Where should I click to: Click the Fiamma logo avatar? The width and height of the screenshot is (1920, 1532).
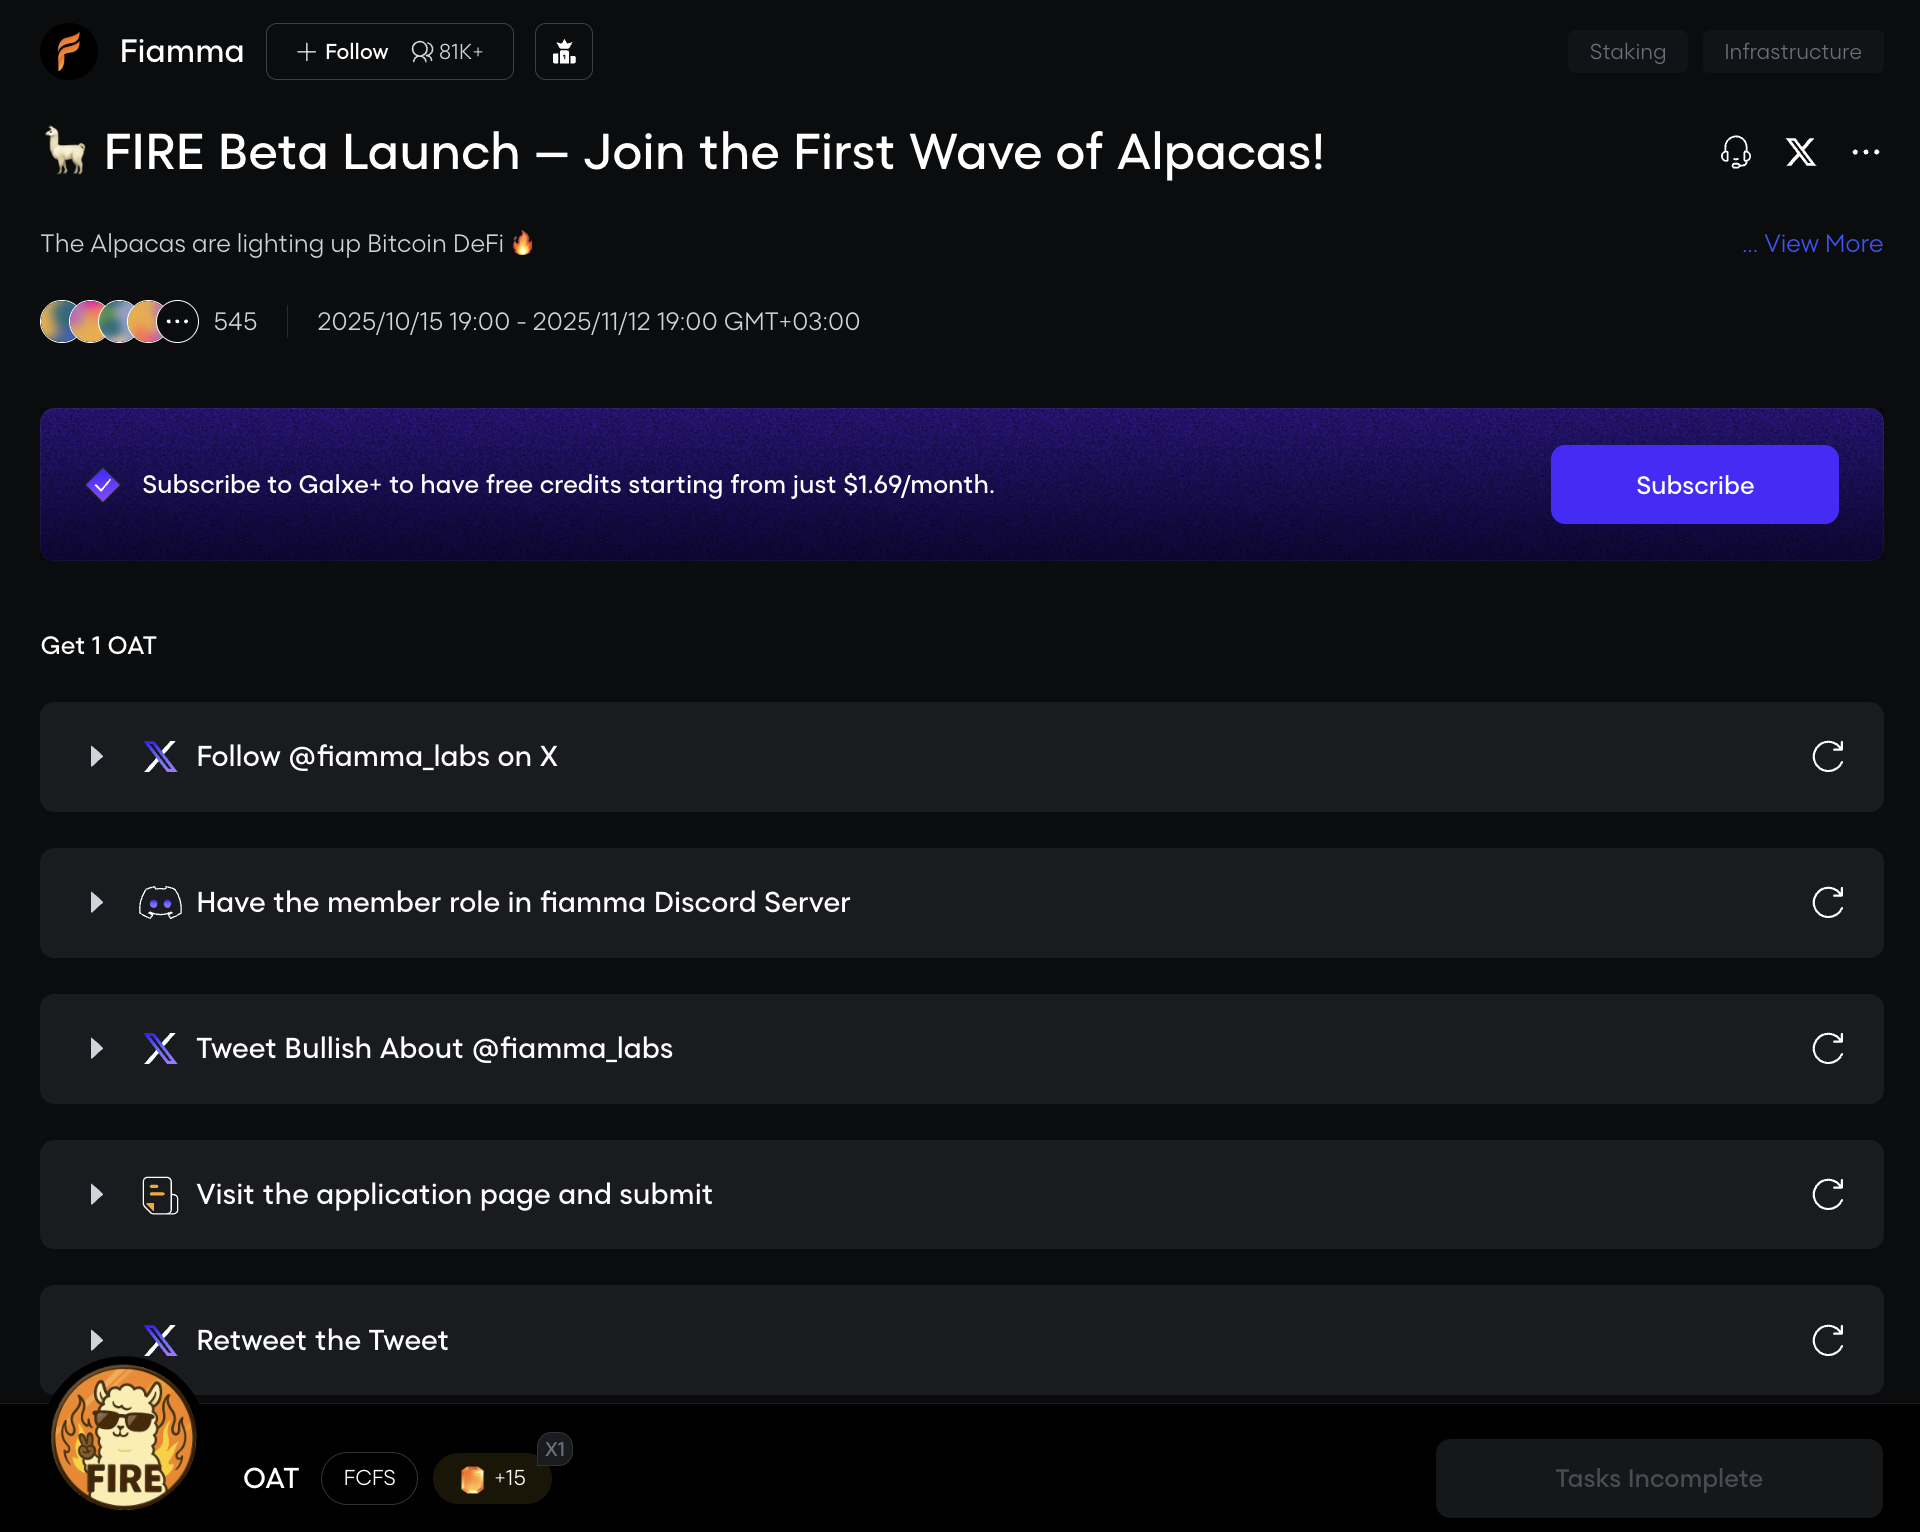click(x=68, y=51)
